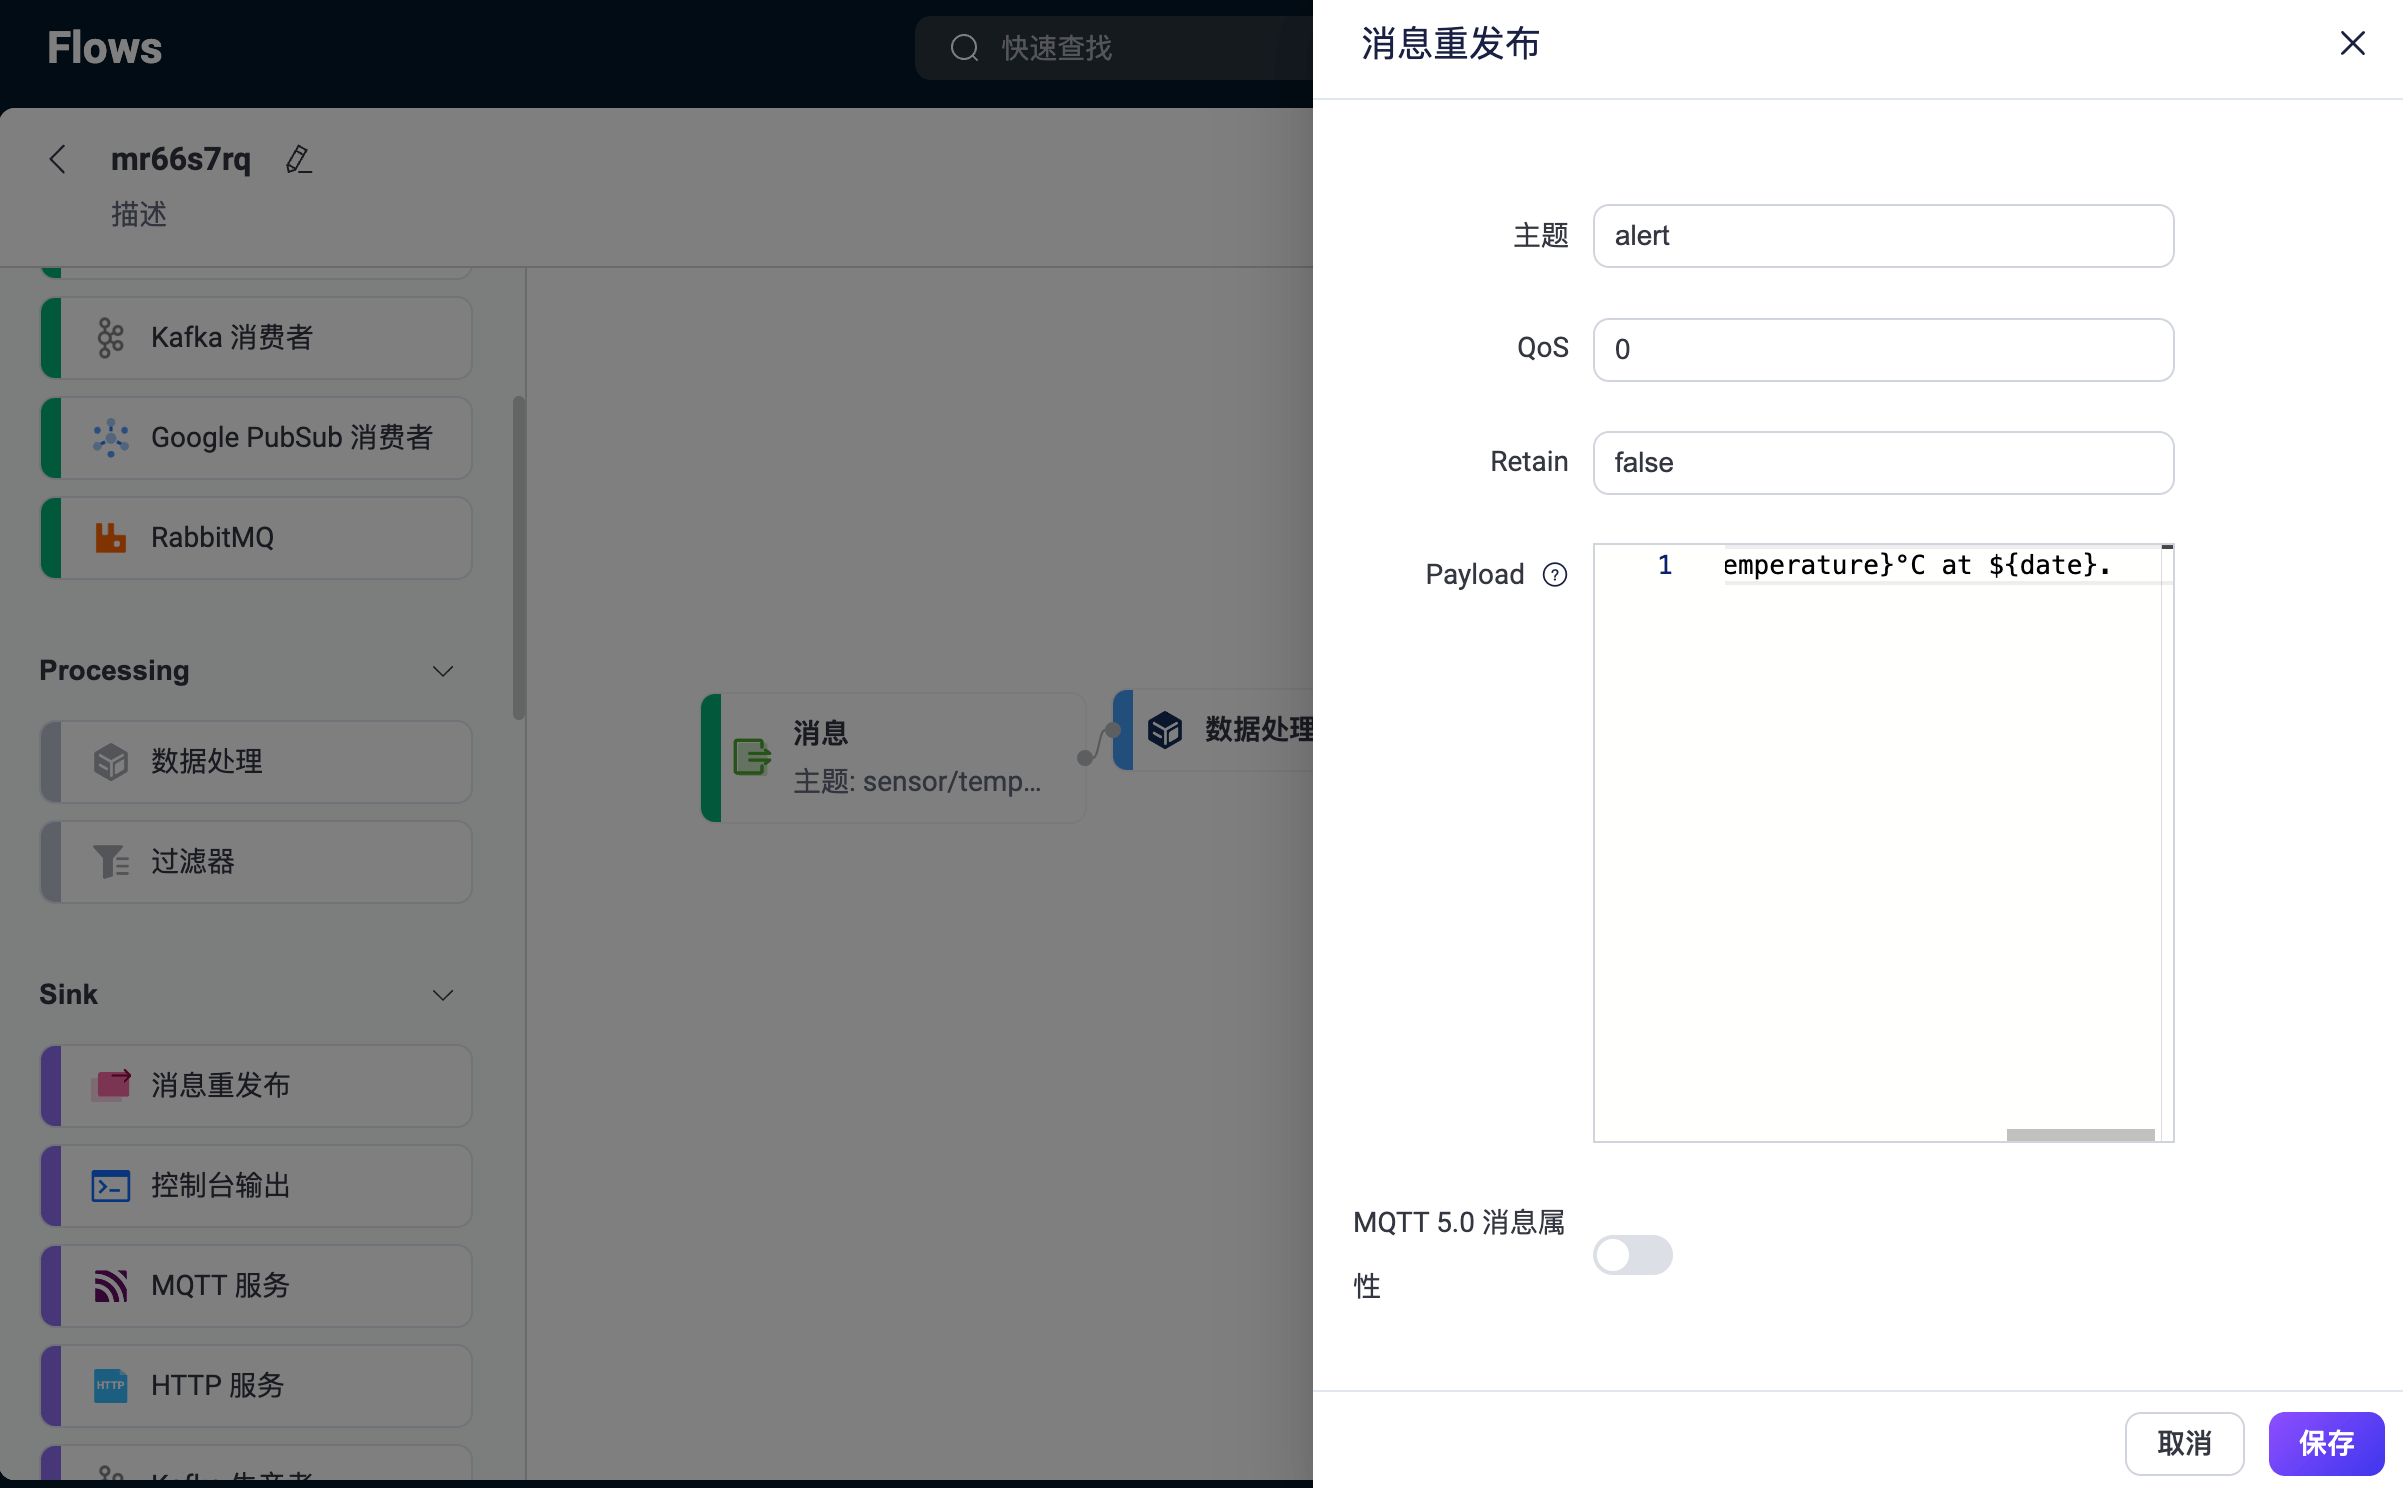Collapse the Sink section

click(x=443, y=995)
